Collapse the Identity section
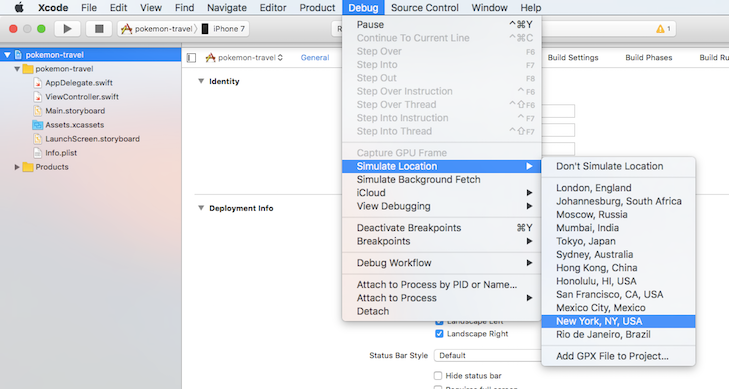The height and width of the screenshot is (389, 729). [201, 81]
